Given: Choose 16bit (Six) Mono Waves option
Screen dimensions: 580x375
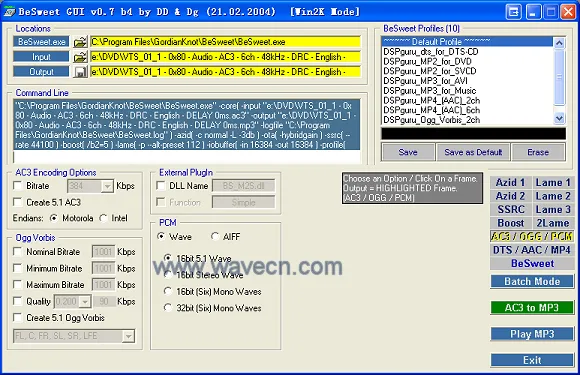Looking at the screenshot, I should click(x=168, y=291).
